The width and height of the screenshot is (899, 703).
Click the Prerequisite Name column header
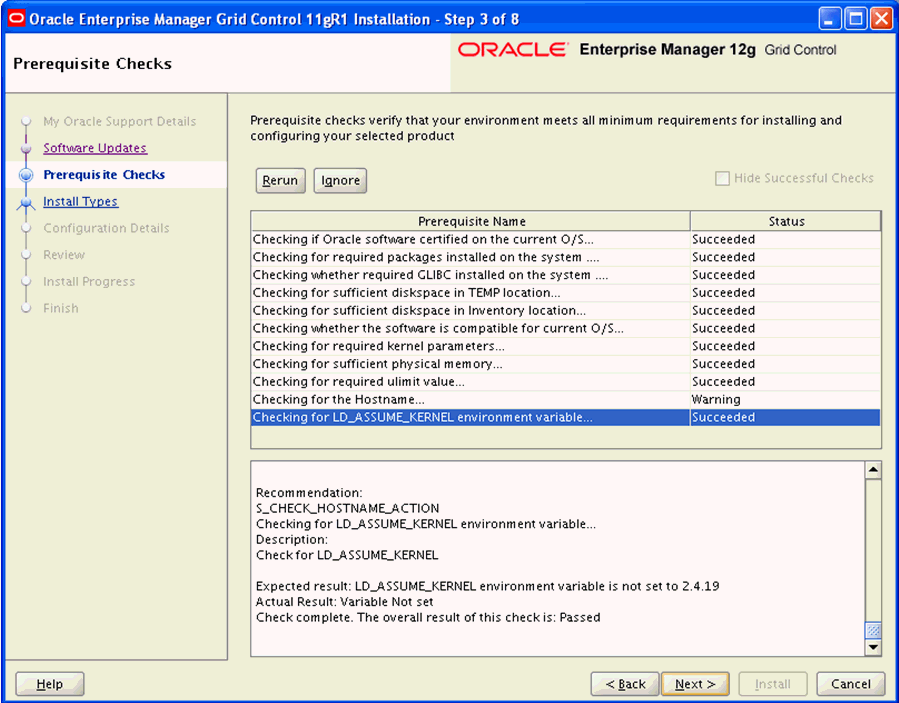(x=471, y=221)
